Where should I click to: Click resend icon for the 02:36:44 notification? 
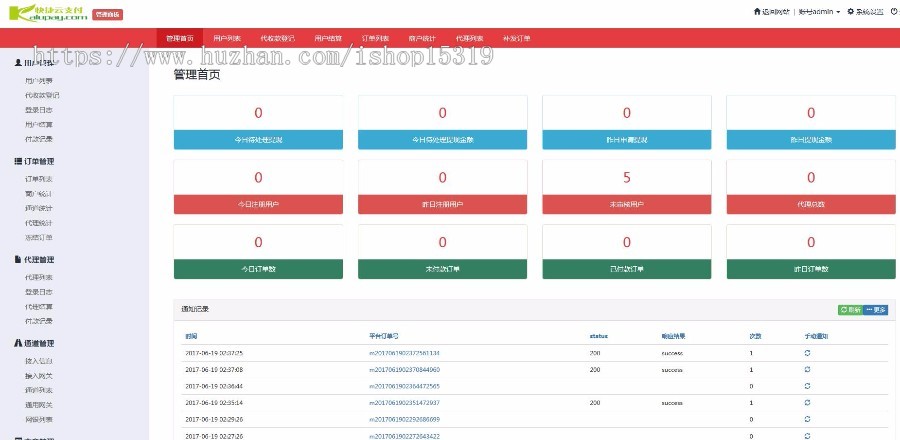(x=808, y=386)
